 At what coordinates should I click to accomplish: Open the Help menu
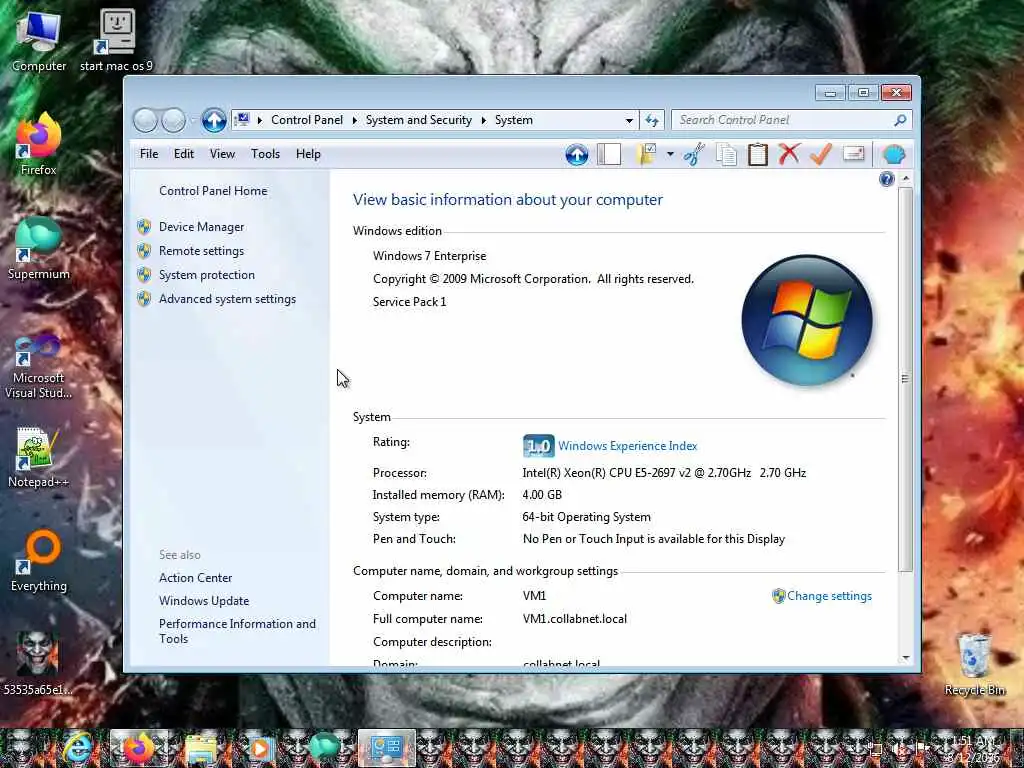coord(308,154)
